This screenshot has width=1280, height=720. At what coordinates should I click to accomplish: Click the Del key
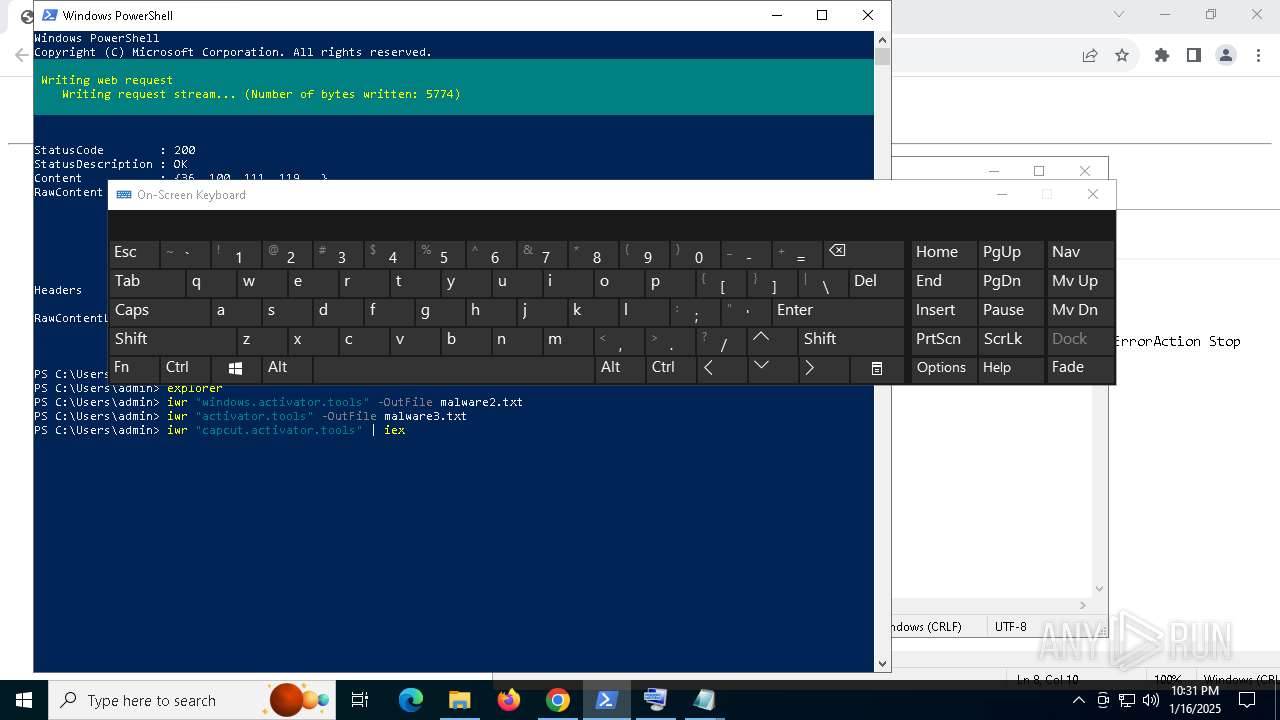[876, 282]
